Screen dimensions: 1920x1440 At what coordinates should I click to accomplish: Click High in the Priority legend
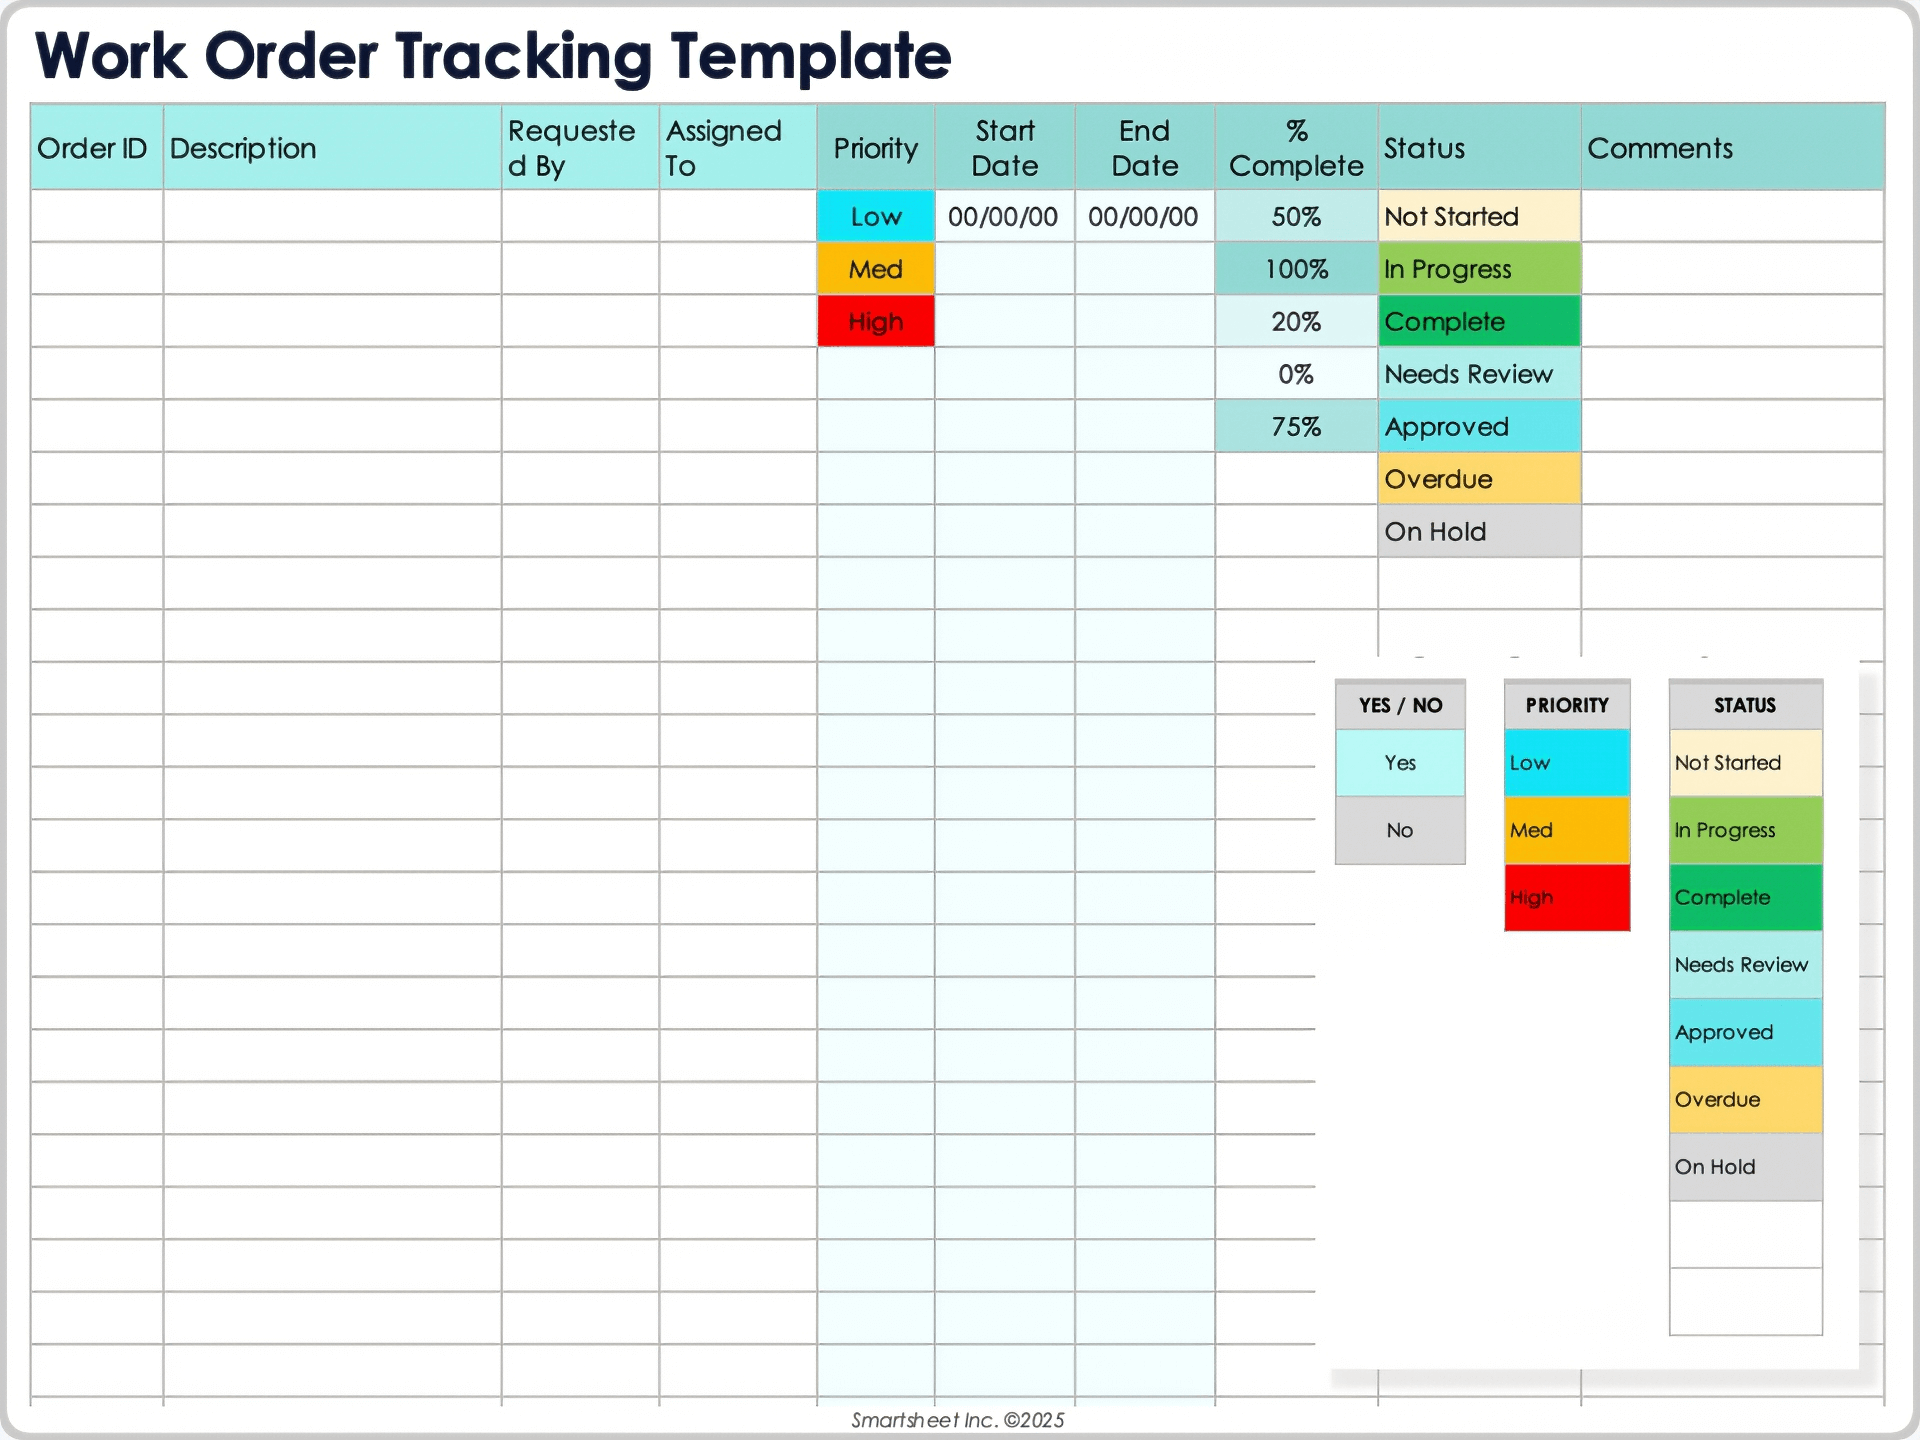[1567, 897]
